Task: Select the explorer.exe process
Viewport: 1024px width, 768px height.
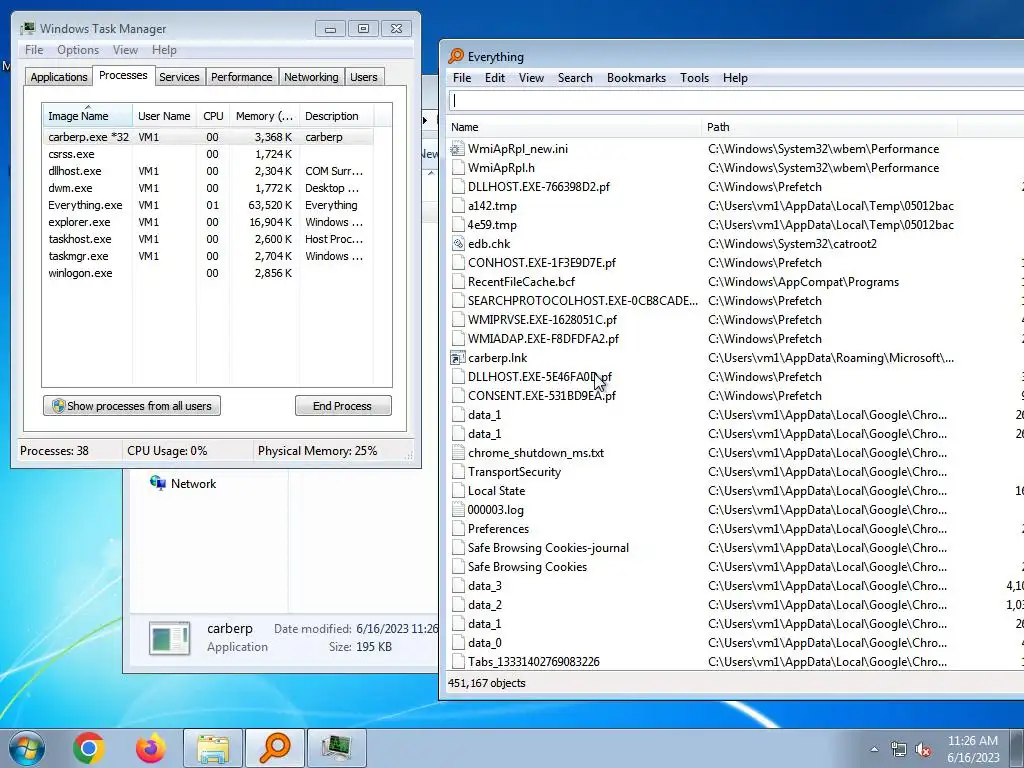Action: [x=208, y=222]
